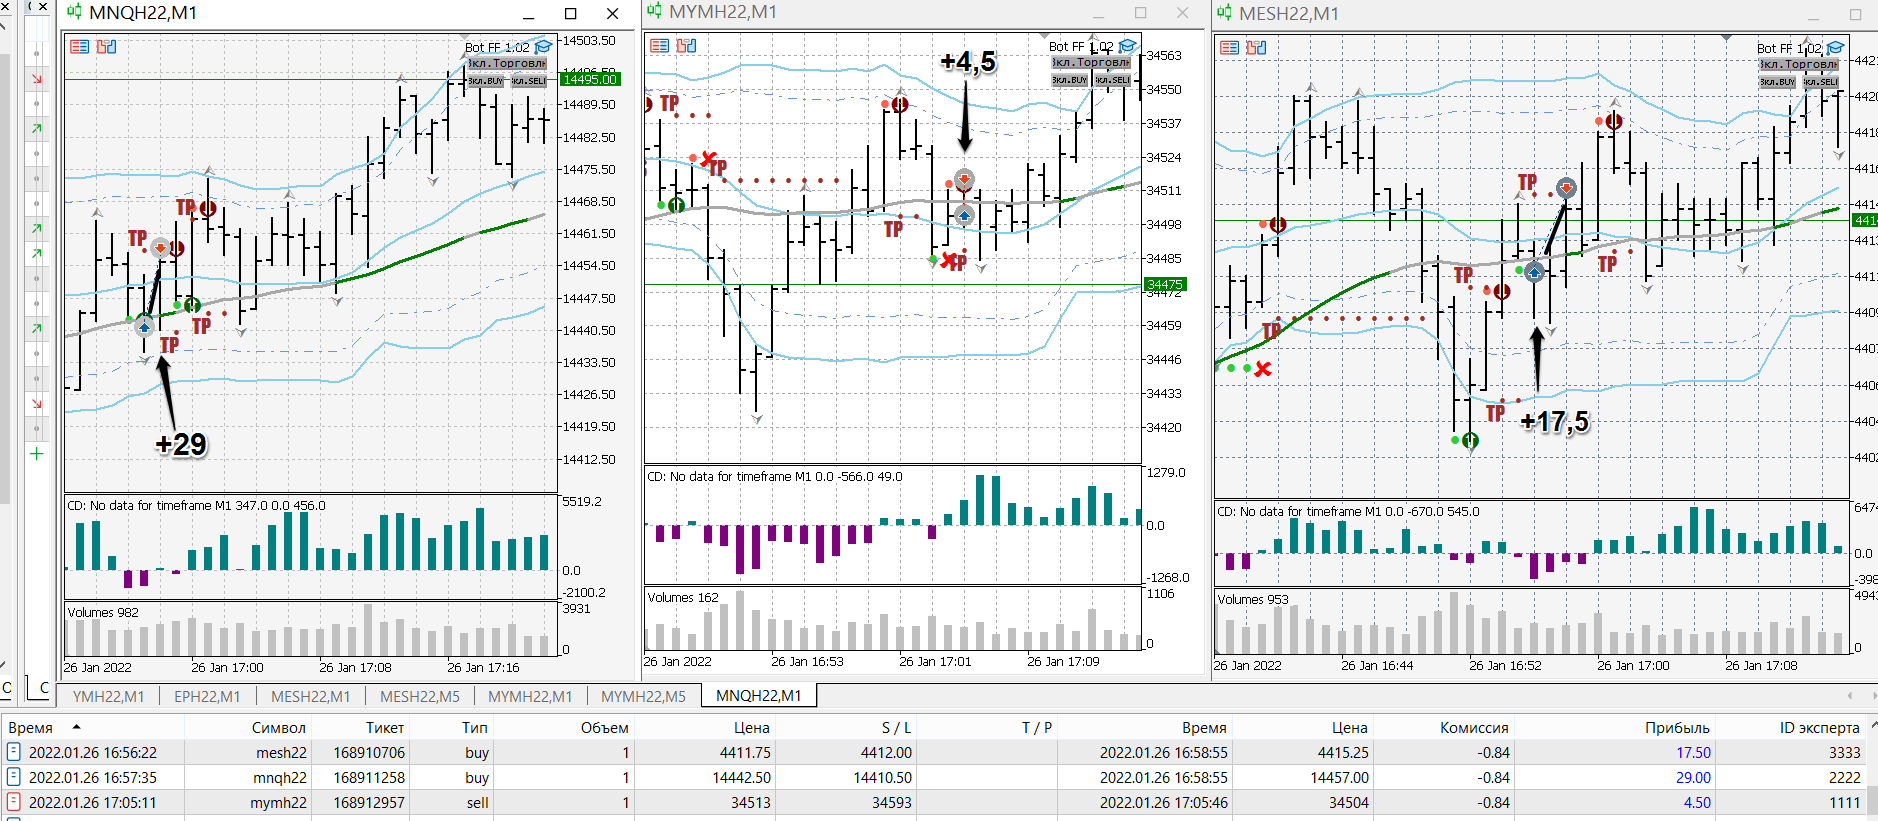Select ticket 168912957 cell
This screenshot has height=821, width=1878.
coord(369,803)
